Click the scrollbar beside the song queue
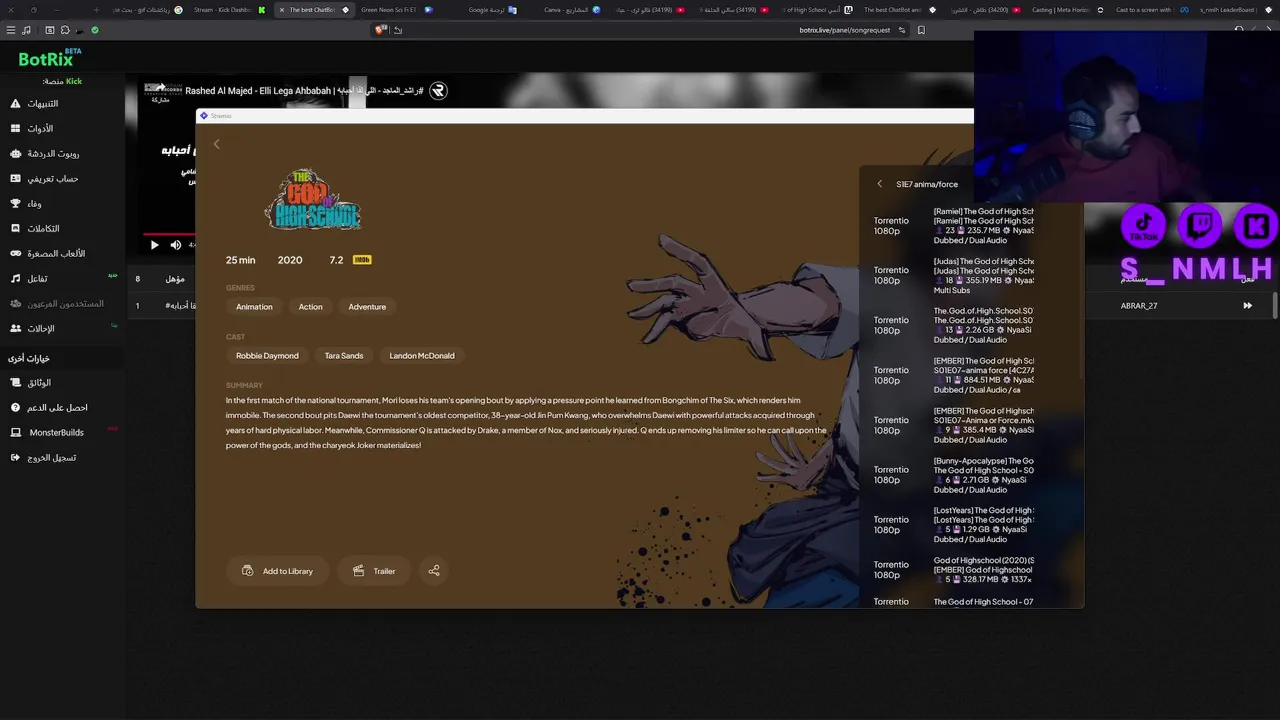1280x720 pixels. (x=1275, y=306)
